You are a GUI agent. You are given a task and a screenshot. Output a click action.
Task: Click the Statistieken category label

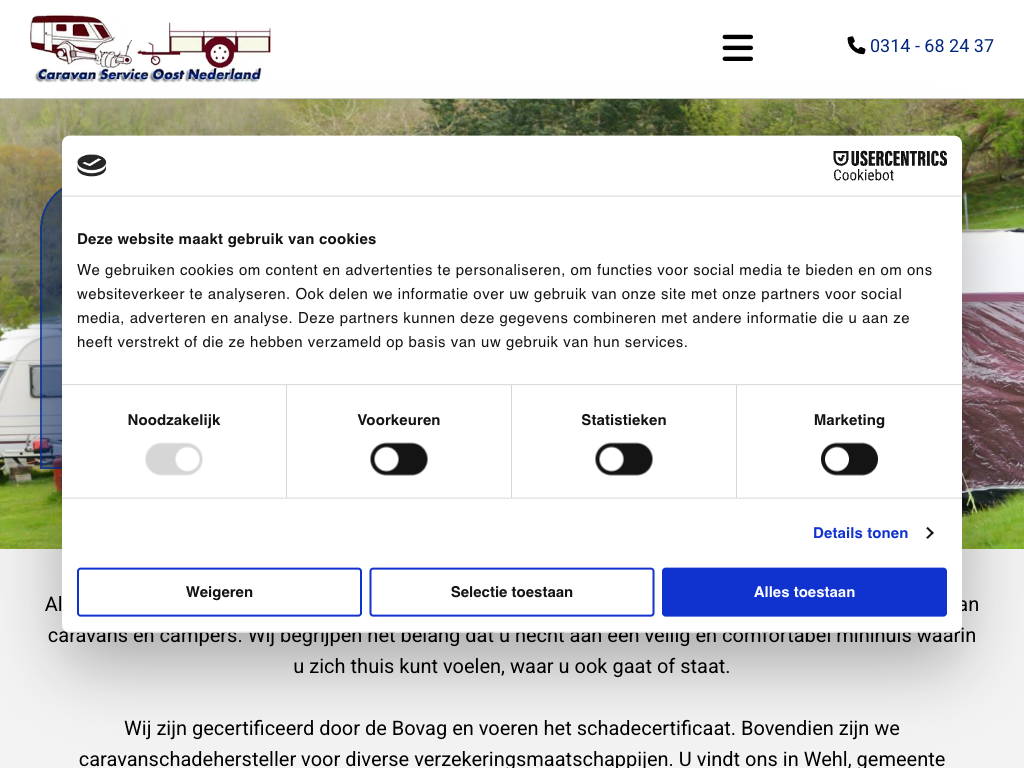(x=624, y=420)
